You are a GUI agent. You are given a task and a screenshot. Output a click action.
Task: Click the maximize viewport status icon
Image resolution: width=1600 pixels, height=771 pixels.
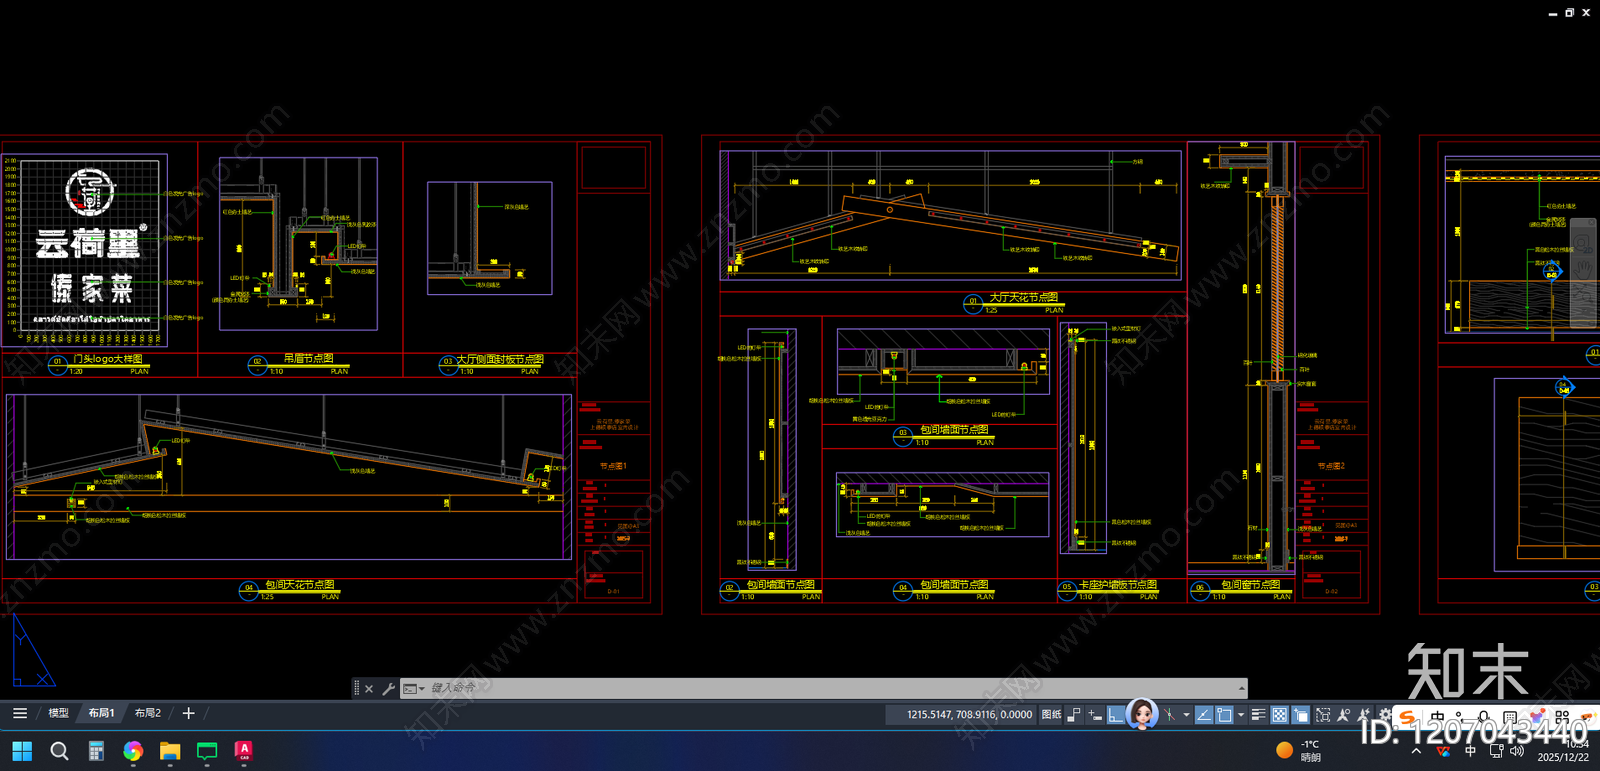1323,714
